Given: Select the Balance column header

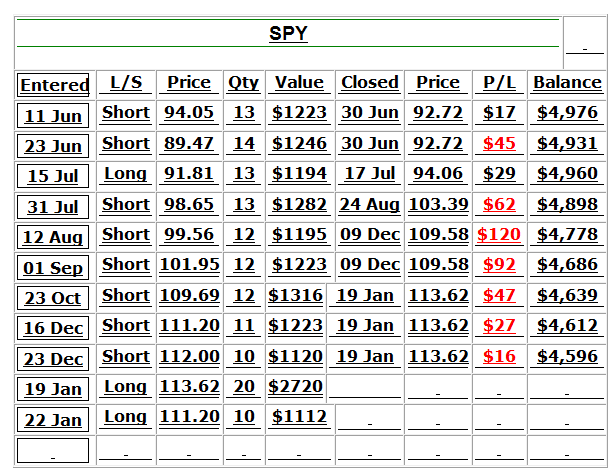Looking at the screenshot, I should (567, 82).
